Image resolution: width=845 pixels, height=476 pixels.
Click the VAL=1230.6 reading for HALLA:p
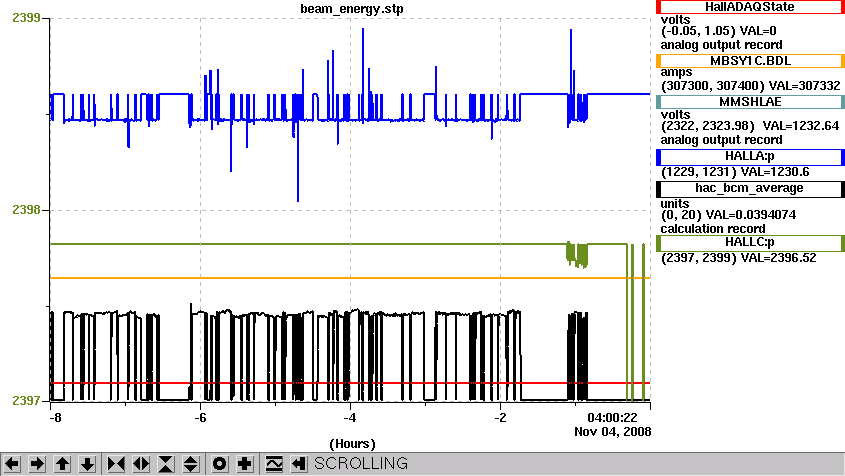(775, 173)
